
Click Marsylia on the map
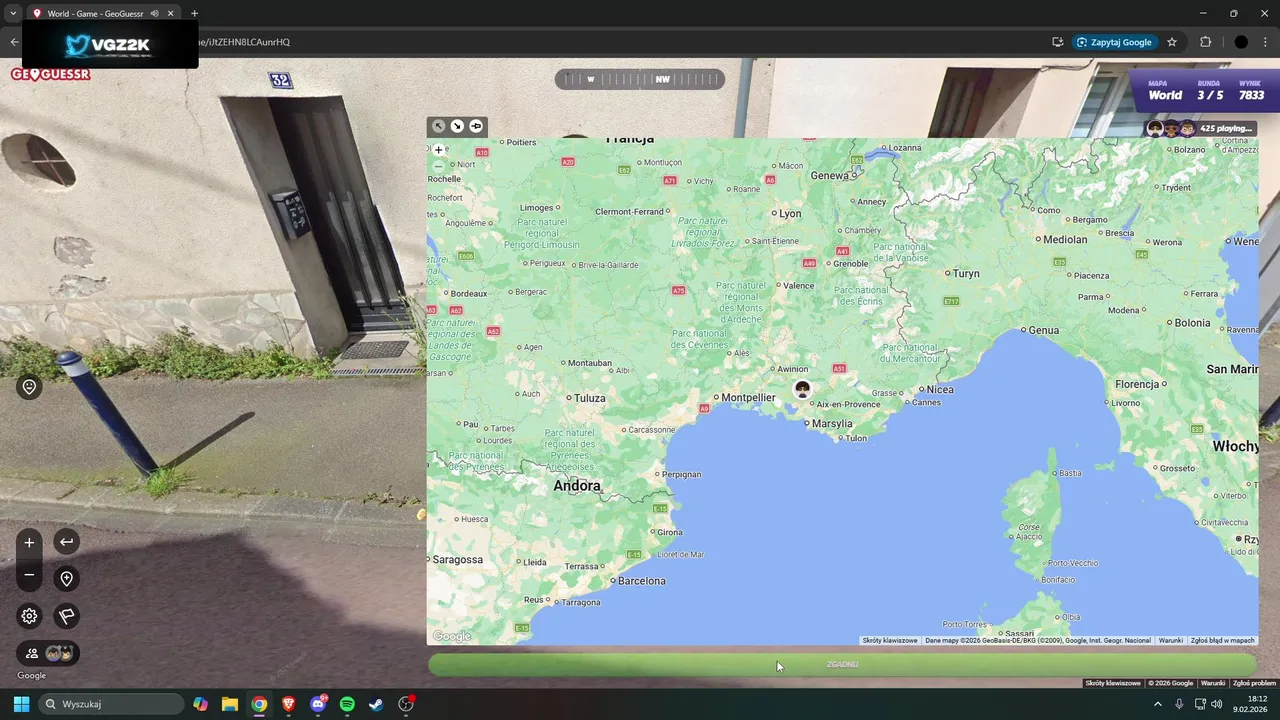click(x=832, y=424)
